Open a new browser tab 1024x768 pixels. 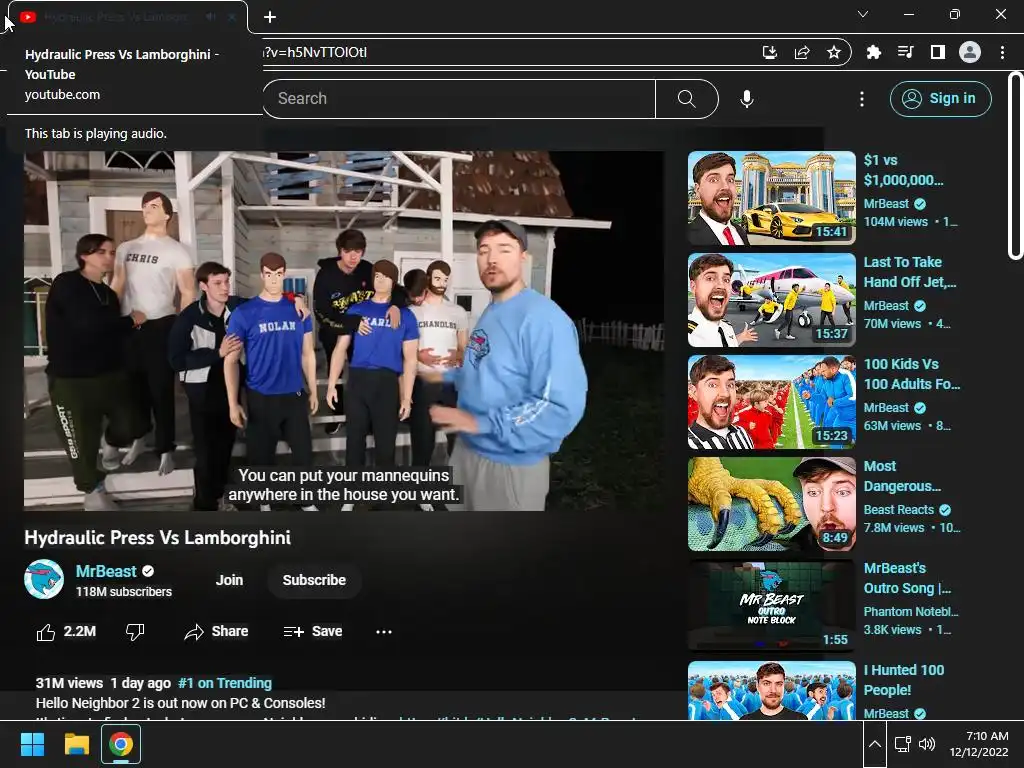click(270, 17)
